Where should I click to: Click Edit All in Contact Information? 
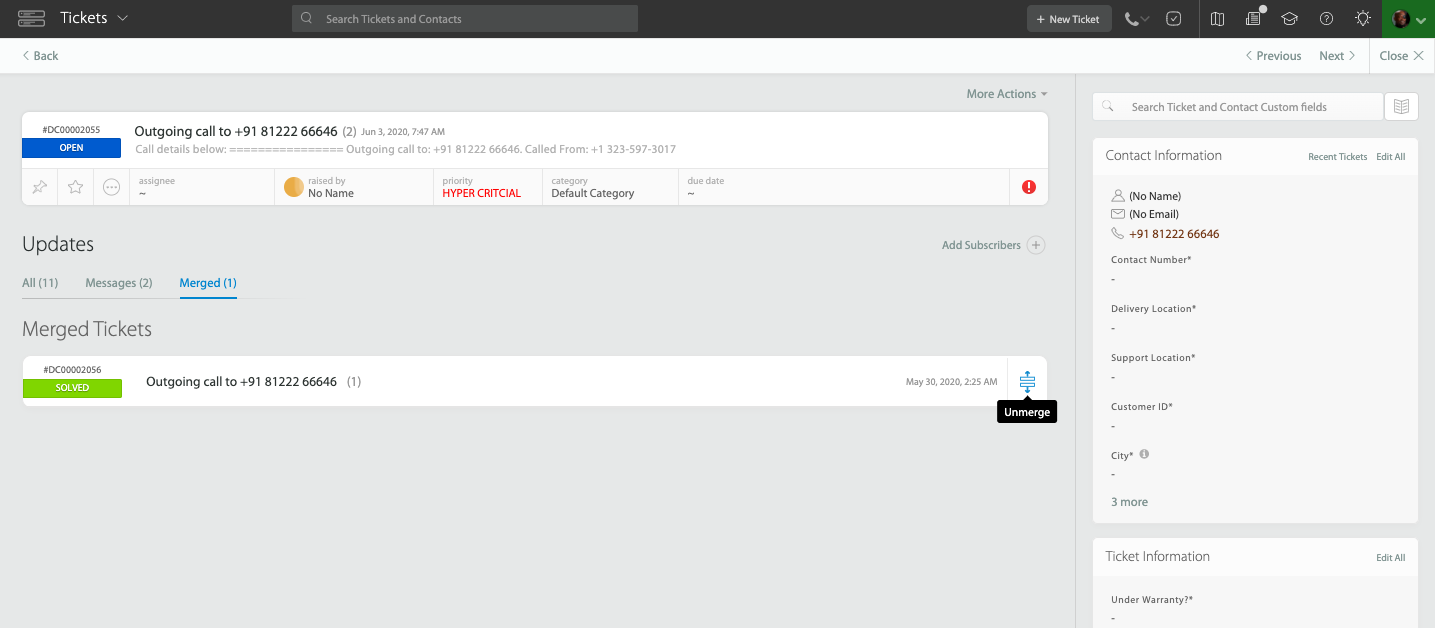point(1390,157)
